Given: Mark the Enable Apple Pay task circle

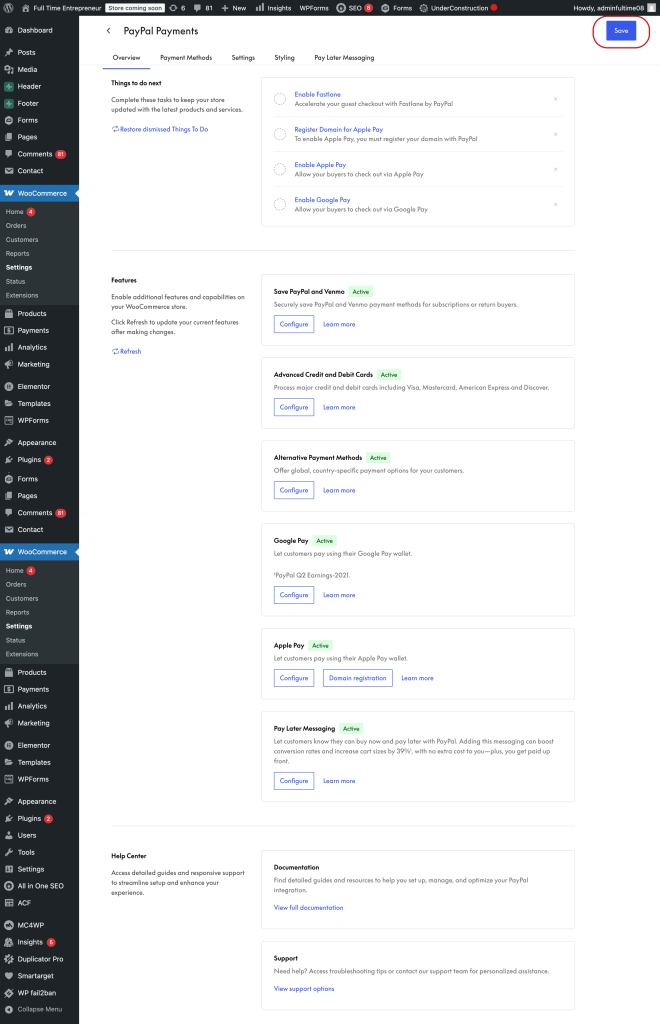Looking at the screenshot, I should pyautogui.click(x=279, y=170).
